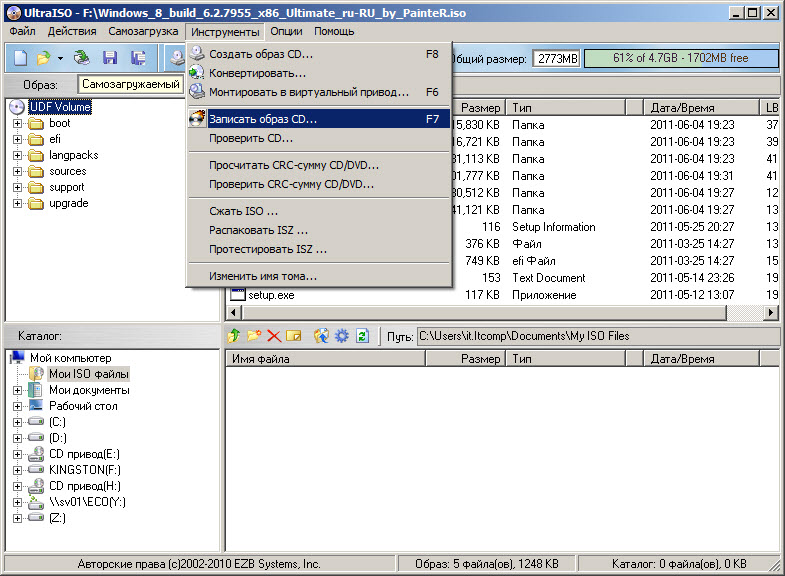Open the Самозагрузка menu
This screenshot has height=576, width=785.
143,31
